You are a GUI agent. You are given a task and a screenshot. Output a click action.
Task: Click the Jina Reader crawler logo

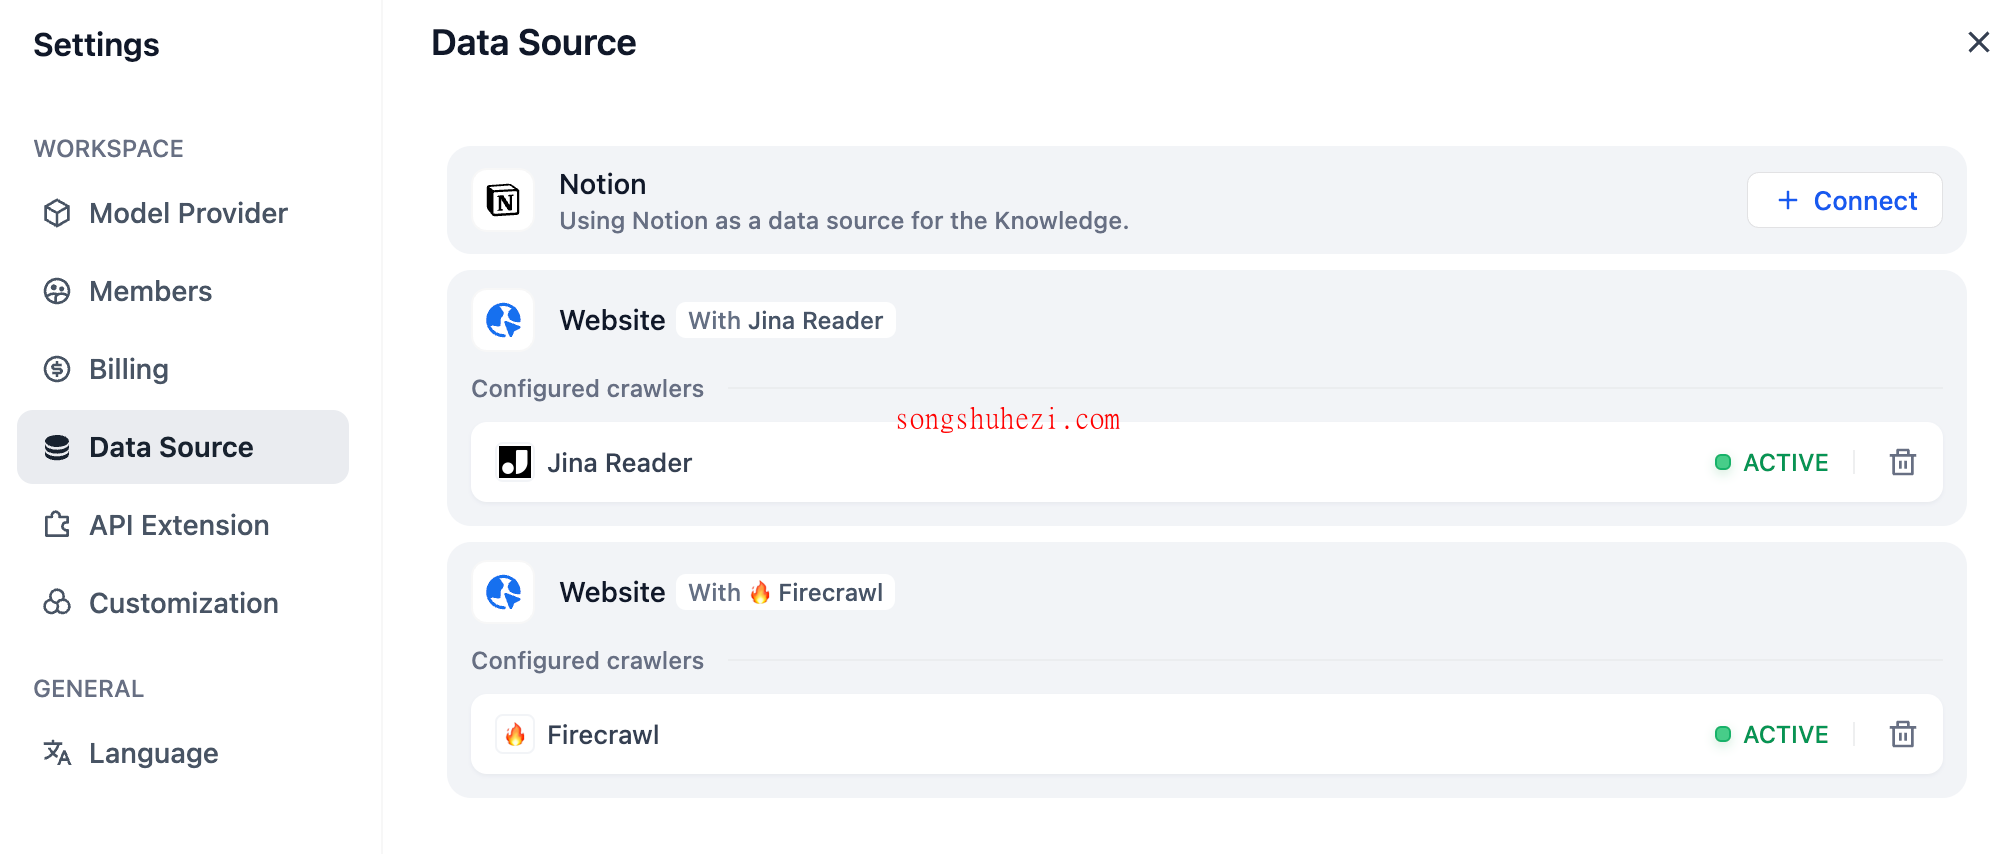pyautogui.click(x=515, y=462)
